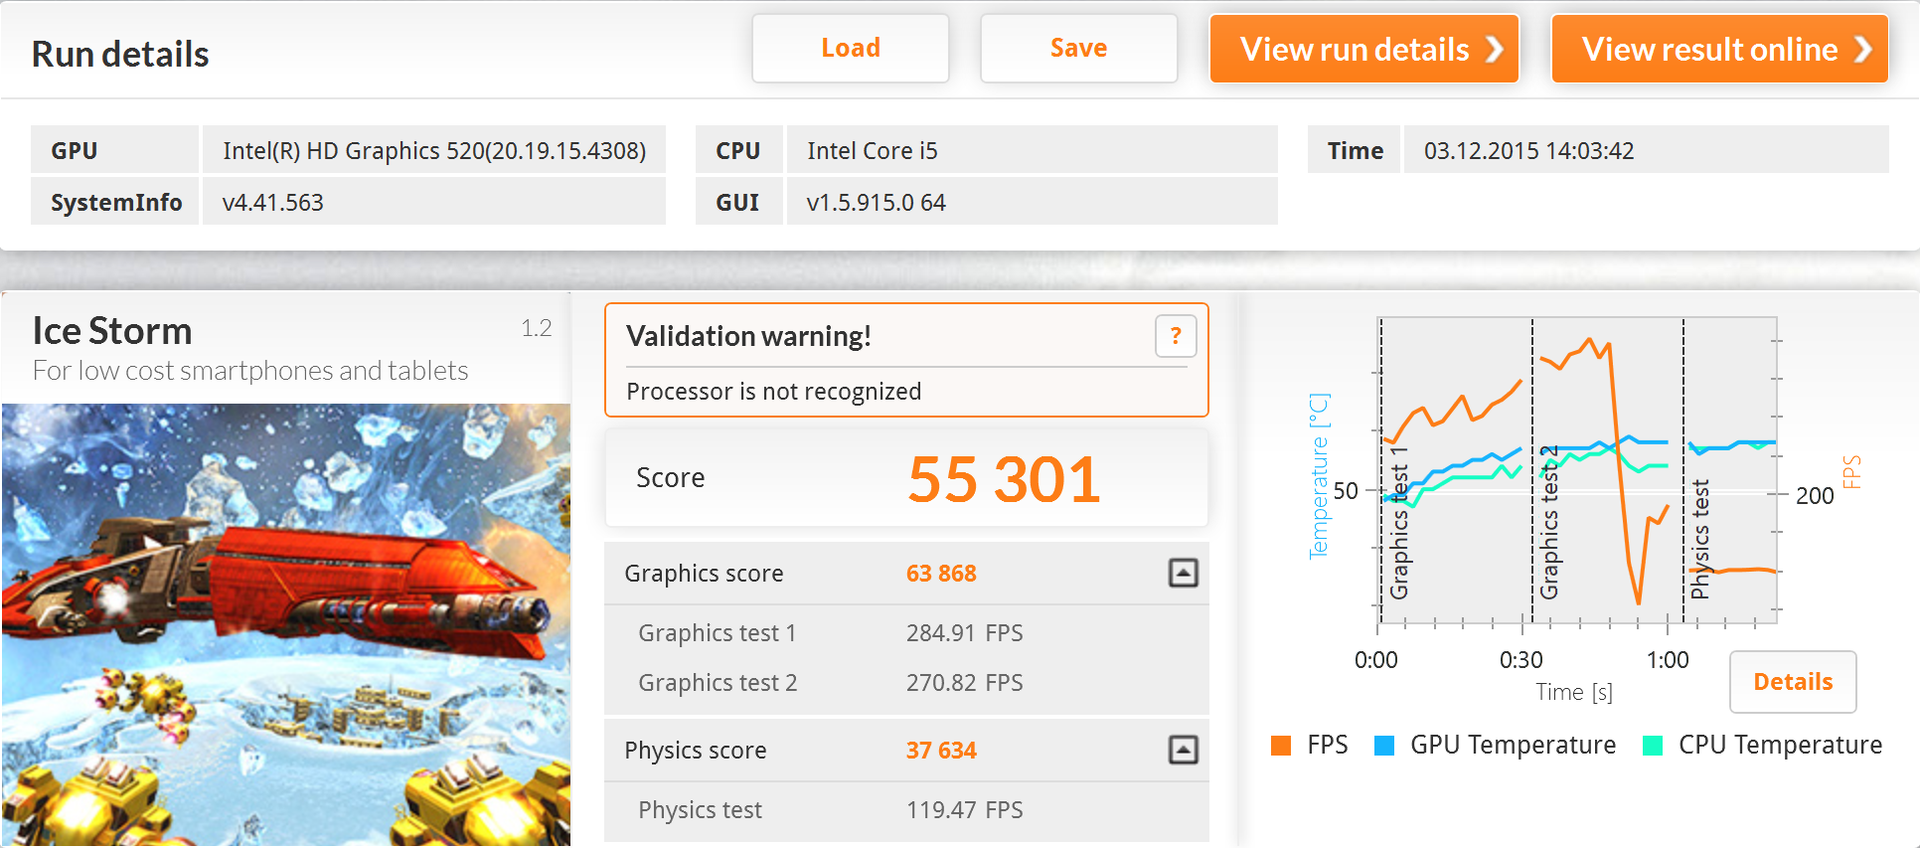This screenshot has height=848, width=1920.
Task: Click the Run details heading
Action: [120, 54]
